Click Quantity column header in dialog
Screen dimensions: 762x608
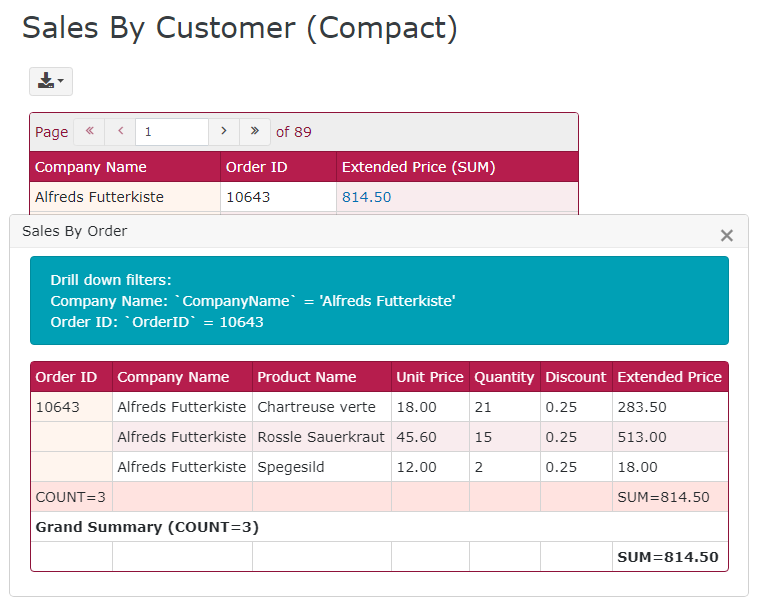504,377
